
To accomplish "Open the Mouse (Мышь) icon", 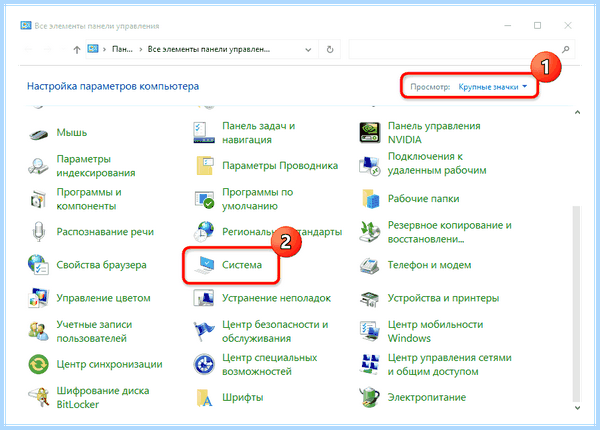I will click(x=39, y=133).
